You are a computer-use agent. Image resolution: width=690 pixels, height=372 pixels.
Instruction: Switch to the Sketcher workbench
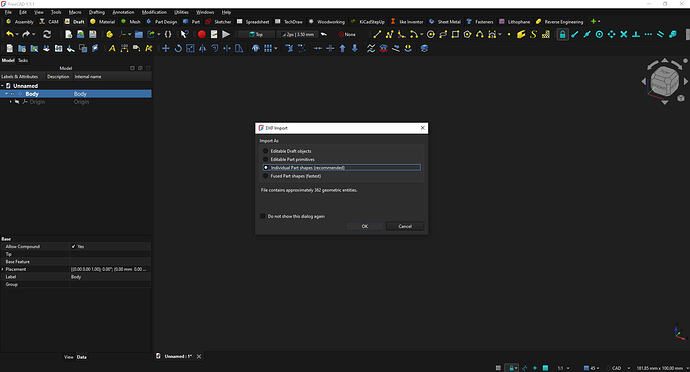point(219,22)
